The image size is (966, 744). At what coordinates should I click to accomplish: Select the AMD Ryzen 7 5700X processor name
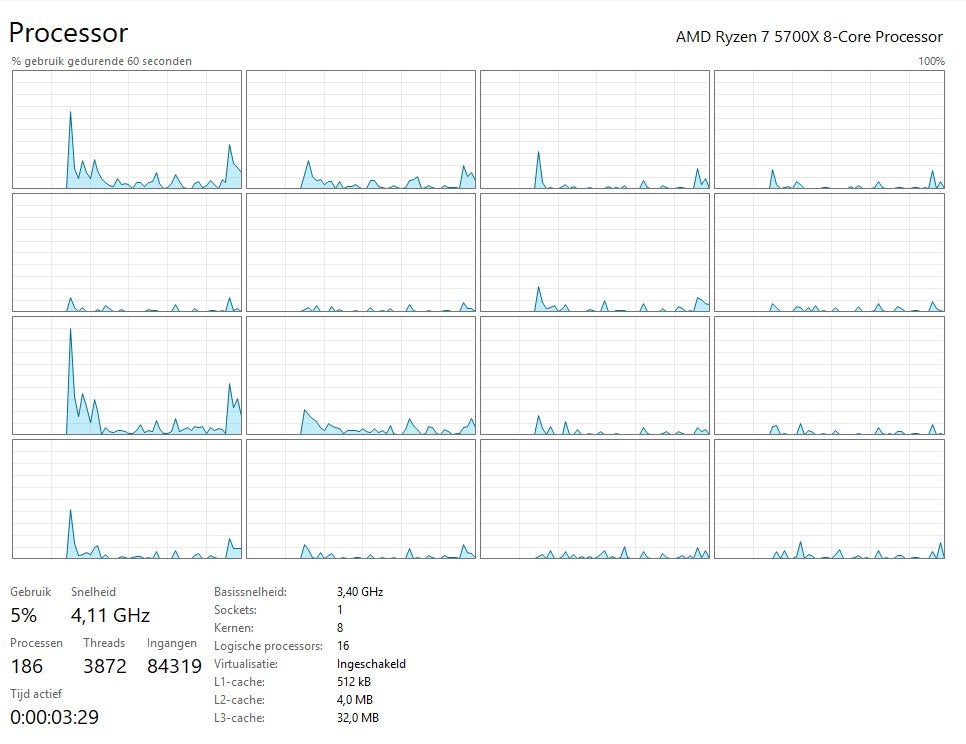point(809,37)
